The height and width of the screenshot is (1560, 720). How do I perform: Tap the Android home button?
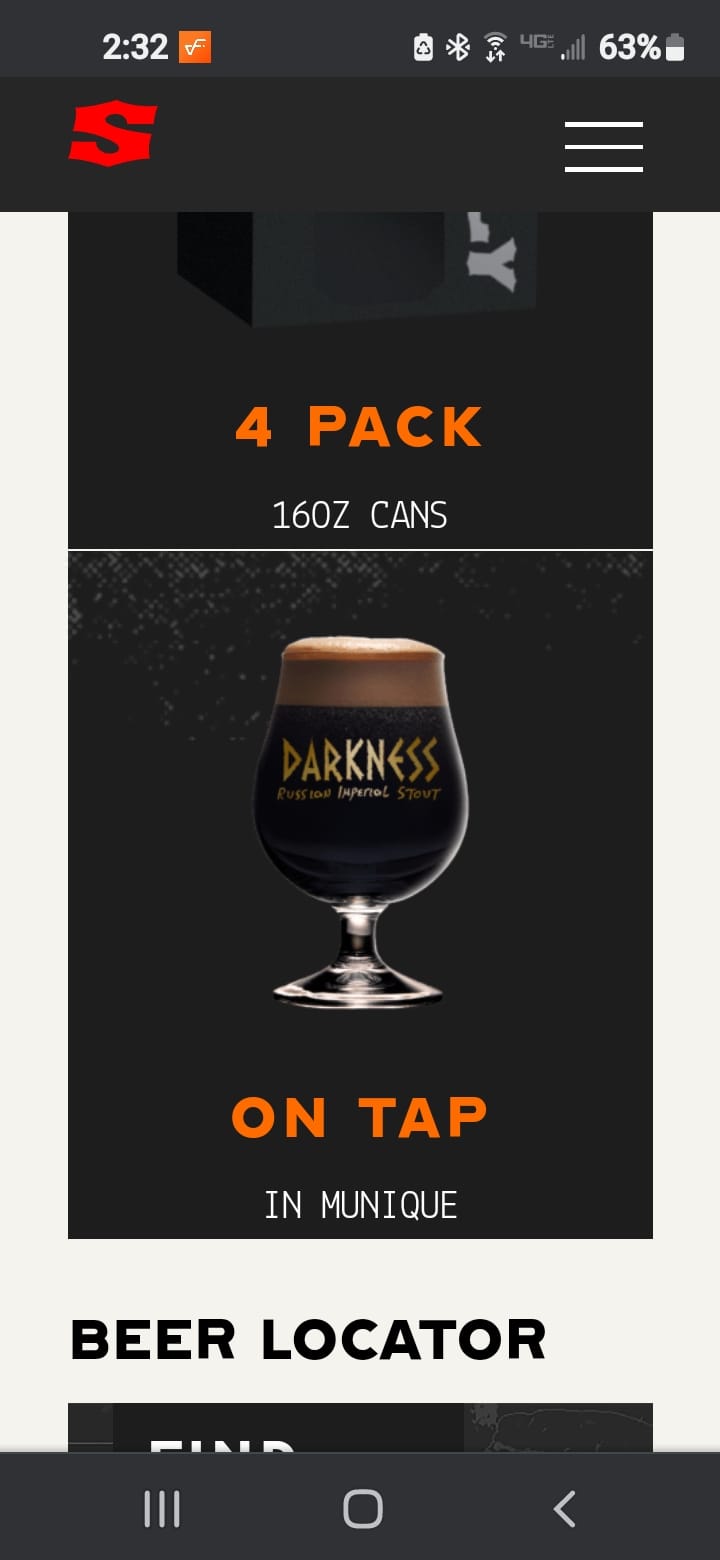tap(362, 1509)
